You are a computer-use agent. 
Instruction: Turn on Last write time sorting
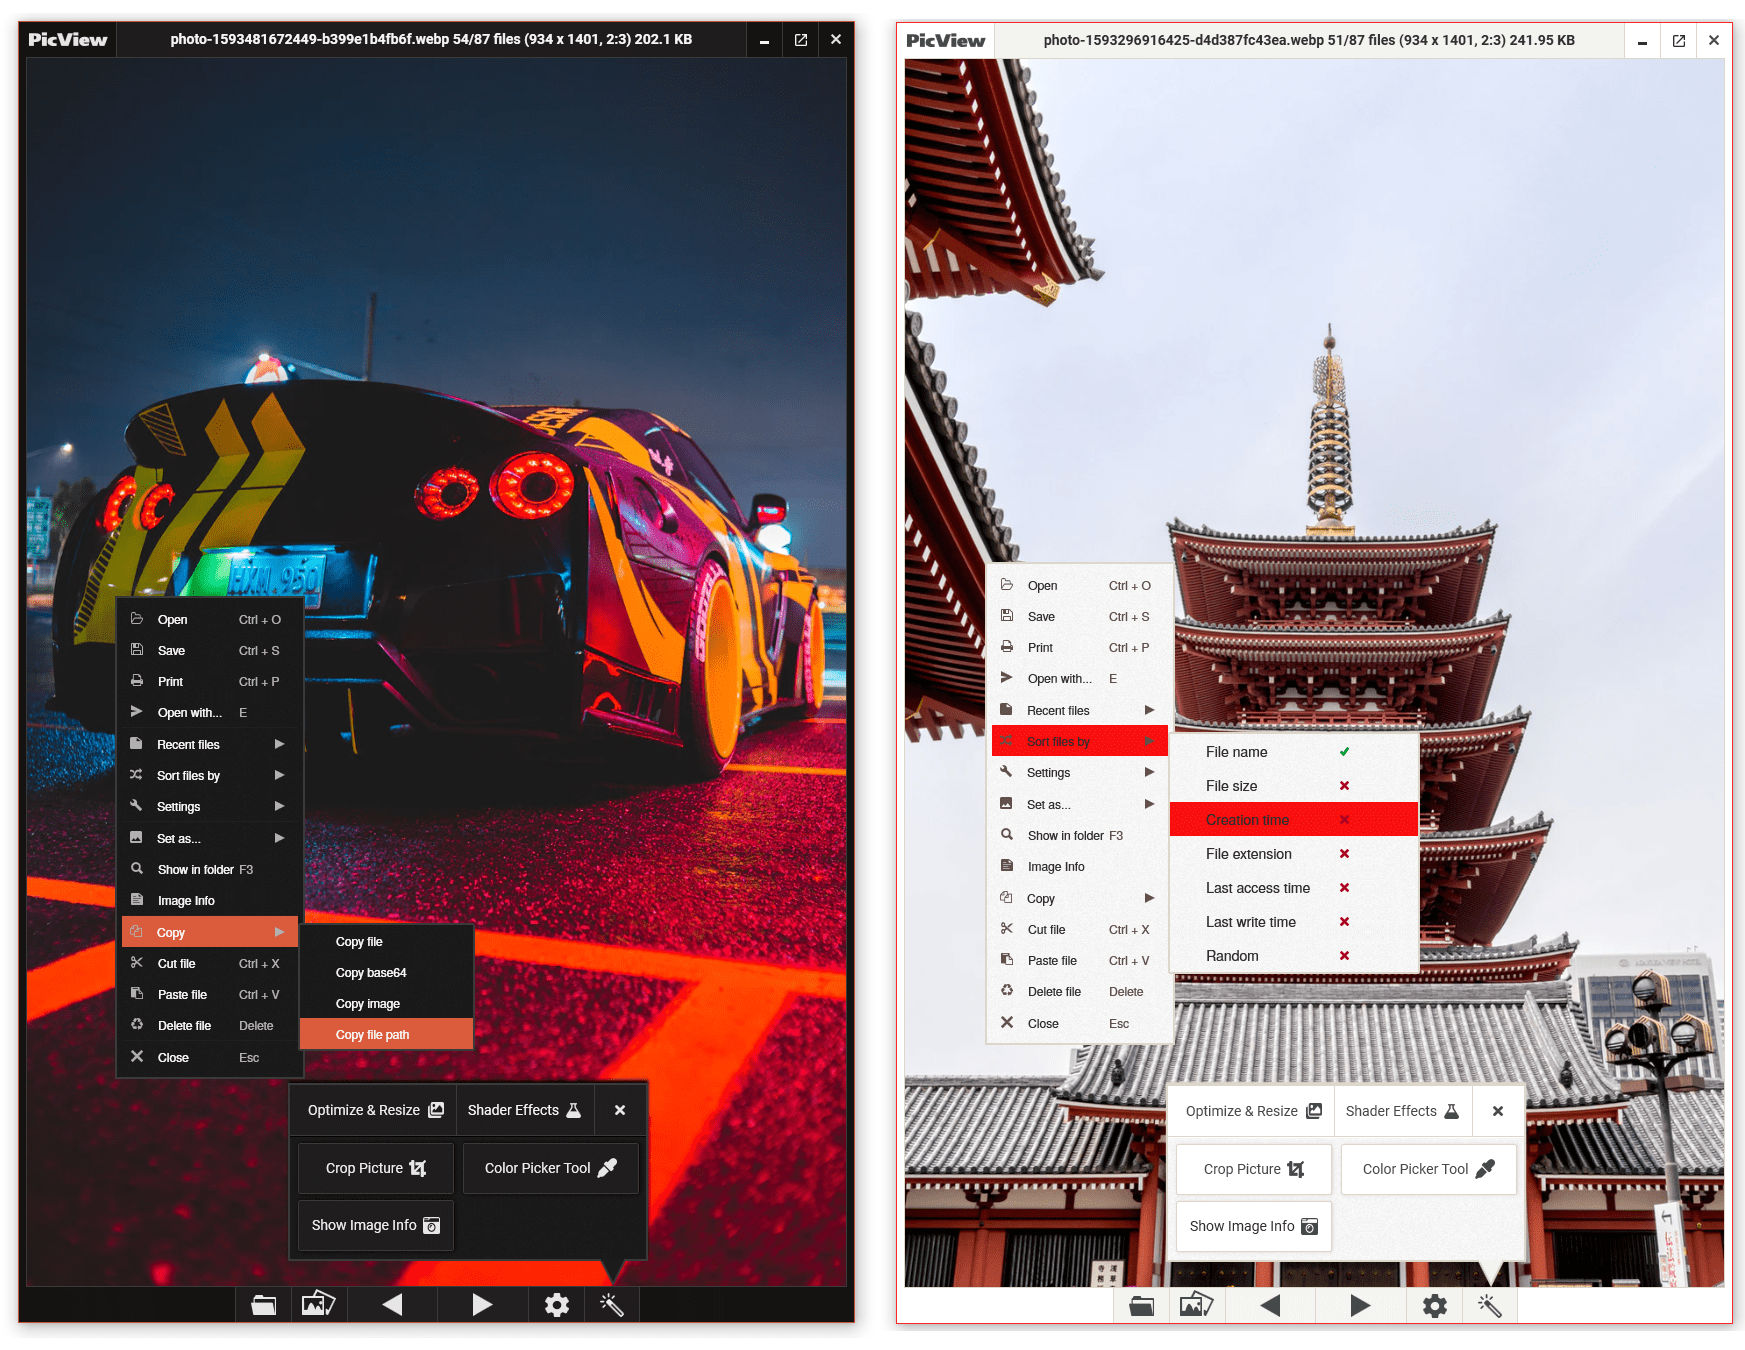1250,921
